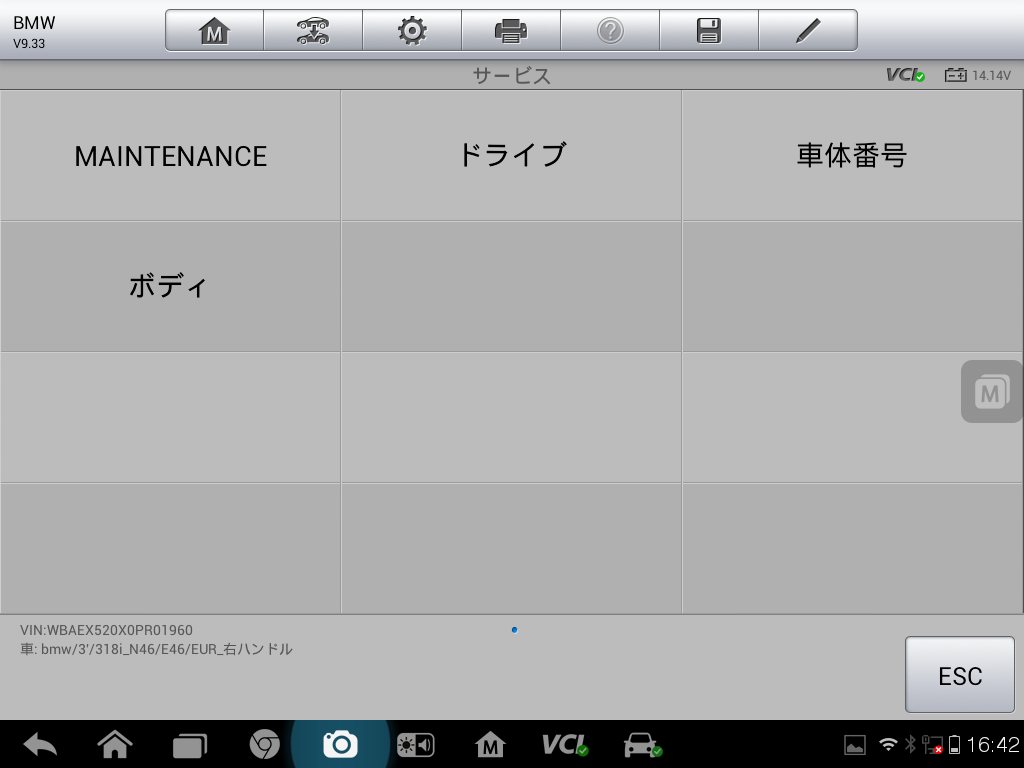
Task: Click the vehicle swap icon in toolbar
Action: pyautogui.click(x=313, y=31)
